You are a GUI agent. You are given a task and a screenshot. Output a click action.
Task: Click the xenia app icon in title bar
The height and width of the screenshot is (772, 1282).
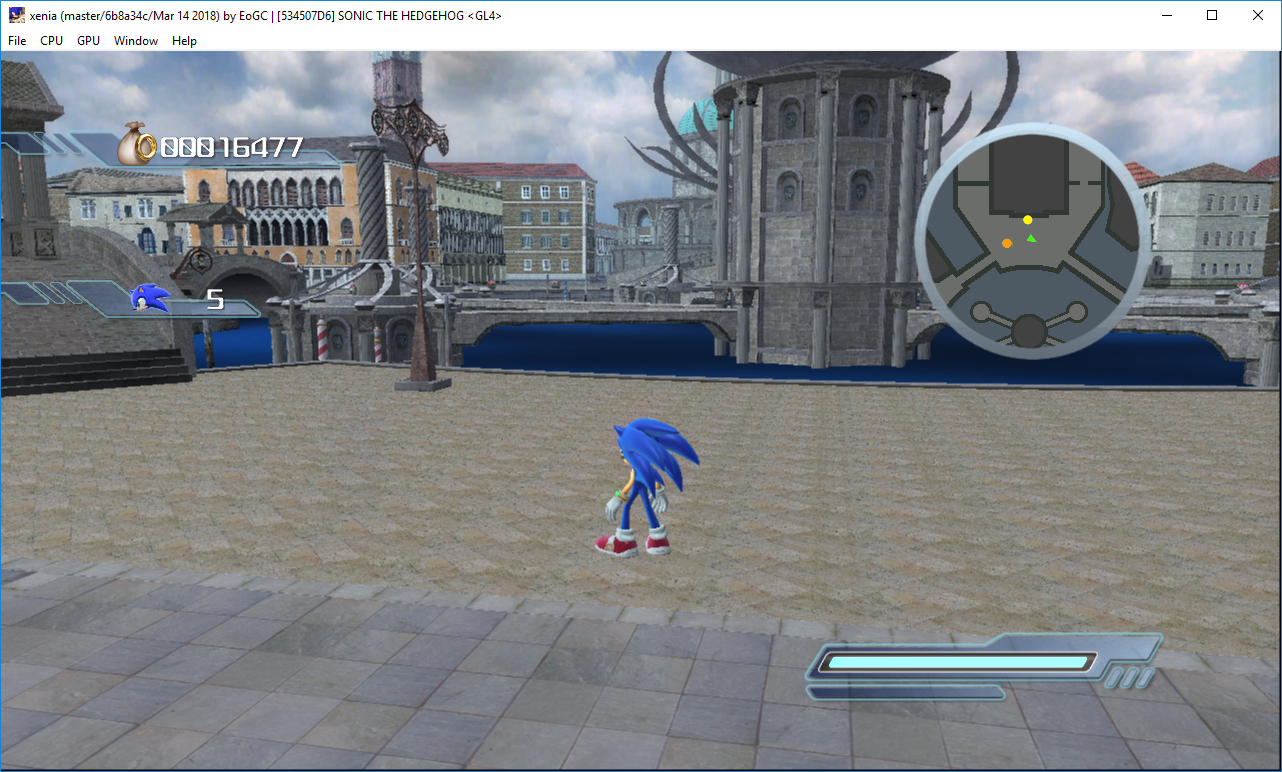coord(17,15)
